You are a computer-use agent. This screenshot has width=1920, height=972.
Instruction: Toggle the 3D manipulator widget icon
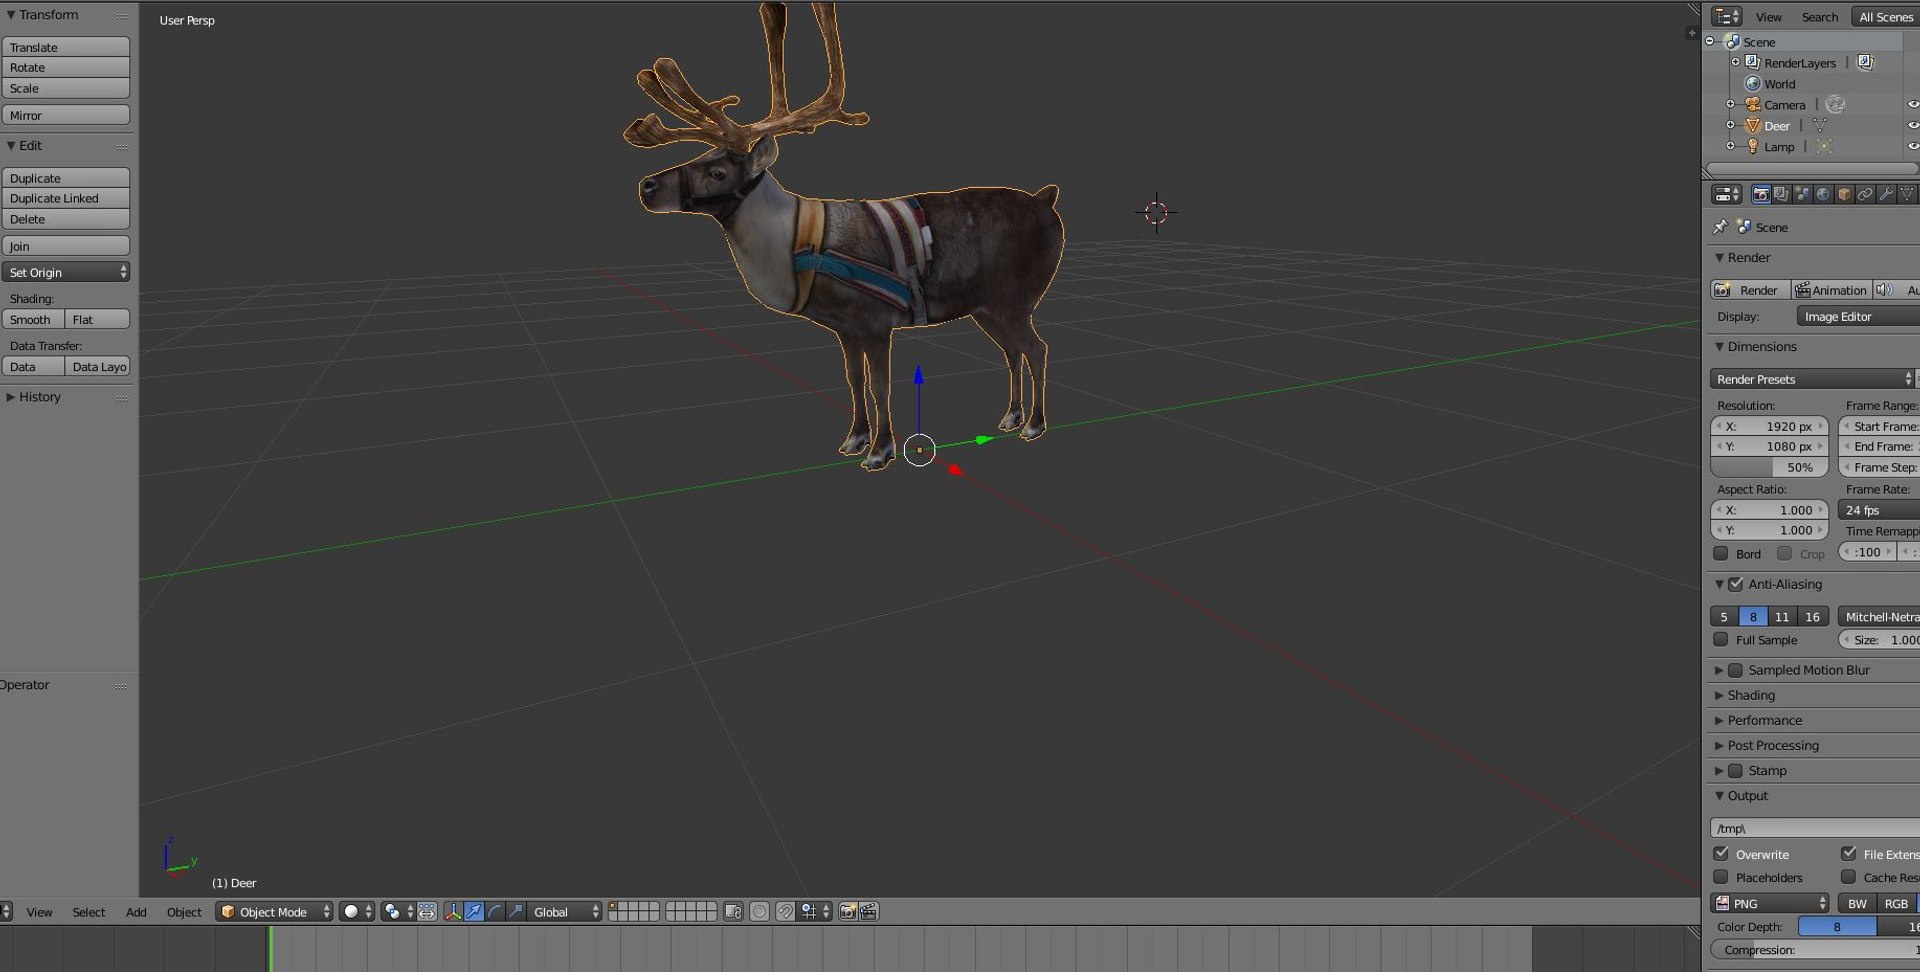click(453, 911)
